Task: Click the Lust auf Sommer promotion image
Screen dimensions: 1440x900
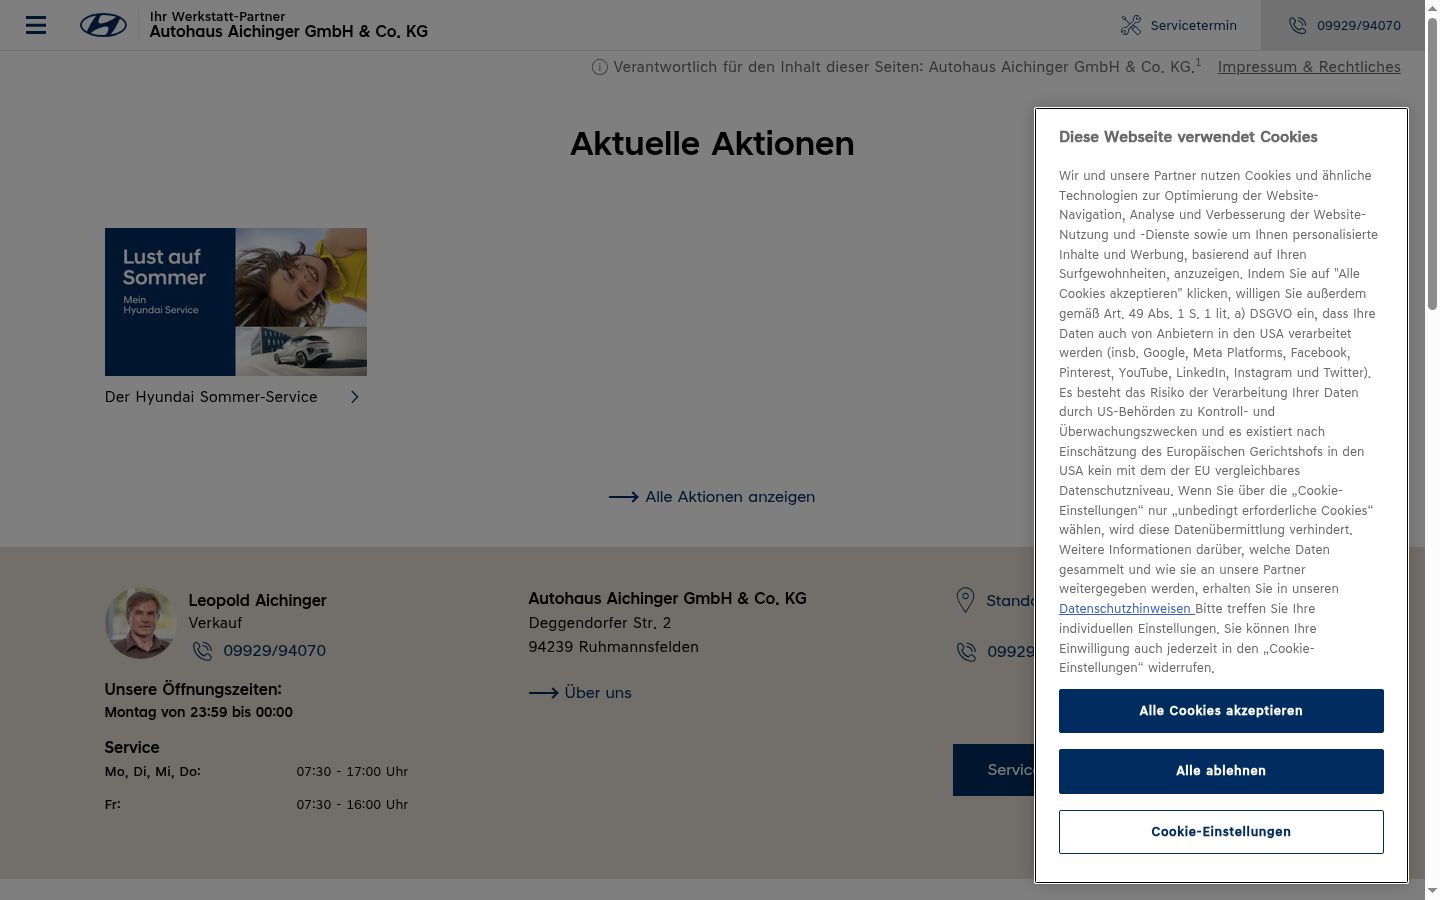Action: (x=236, y=302)
